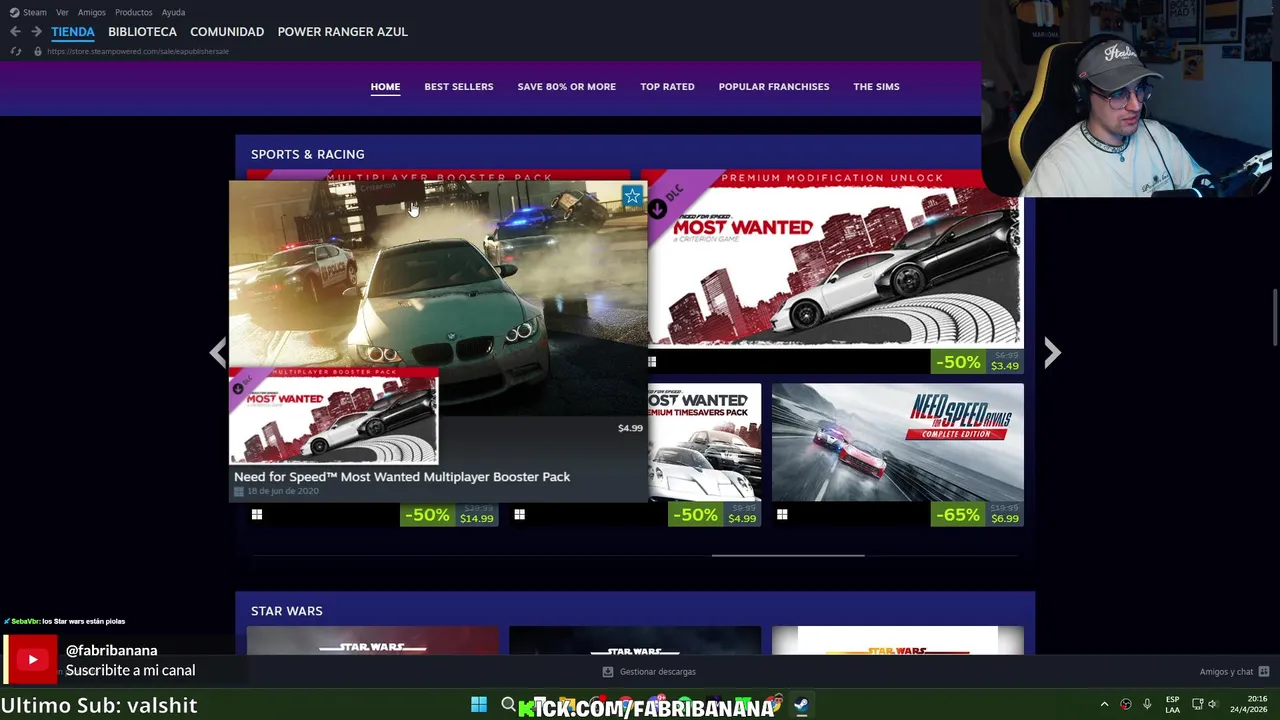The image size is (1280, 720).
Task: Select BEST SELLERS sale tab
Action: tap(459, 87)
